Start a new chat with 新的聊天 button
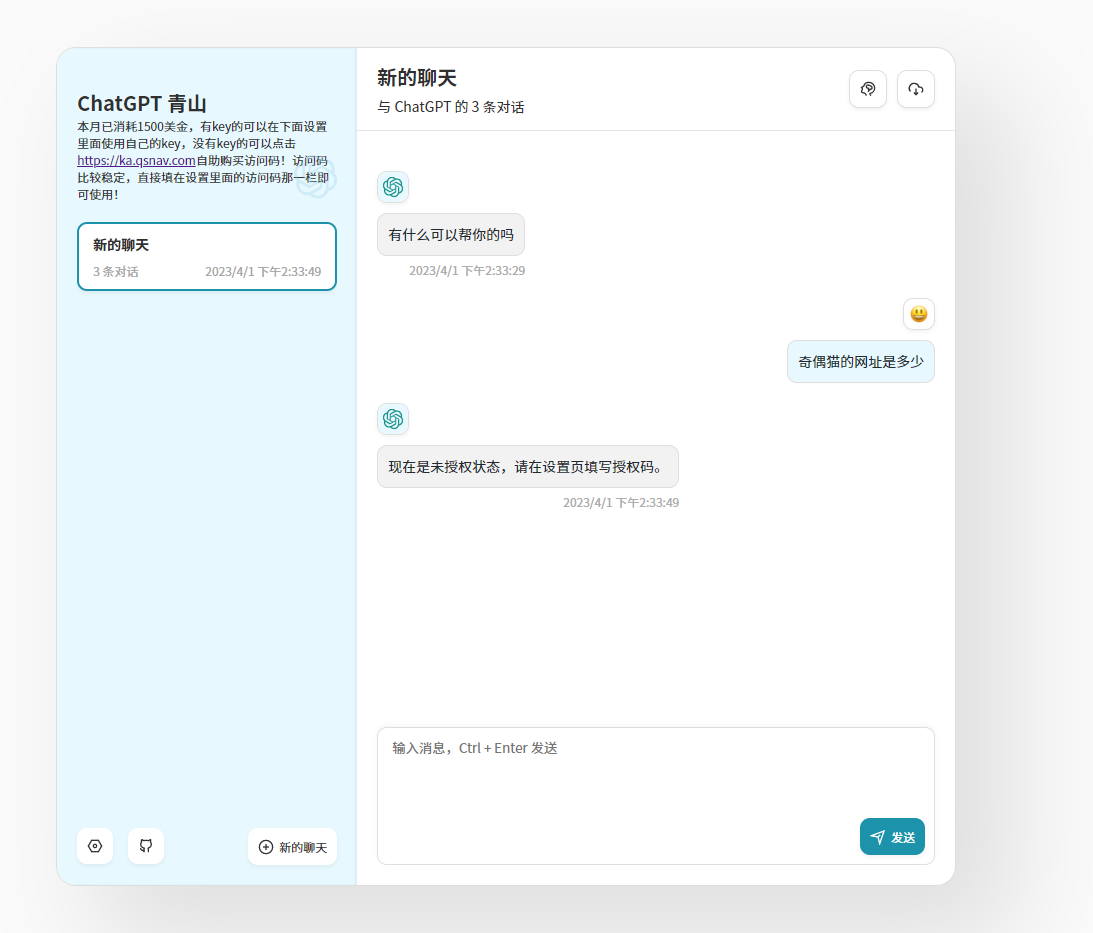The width and height of the screenshot is (1093, 933). (x=293, y=847)
